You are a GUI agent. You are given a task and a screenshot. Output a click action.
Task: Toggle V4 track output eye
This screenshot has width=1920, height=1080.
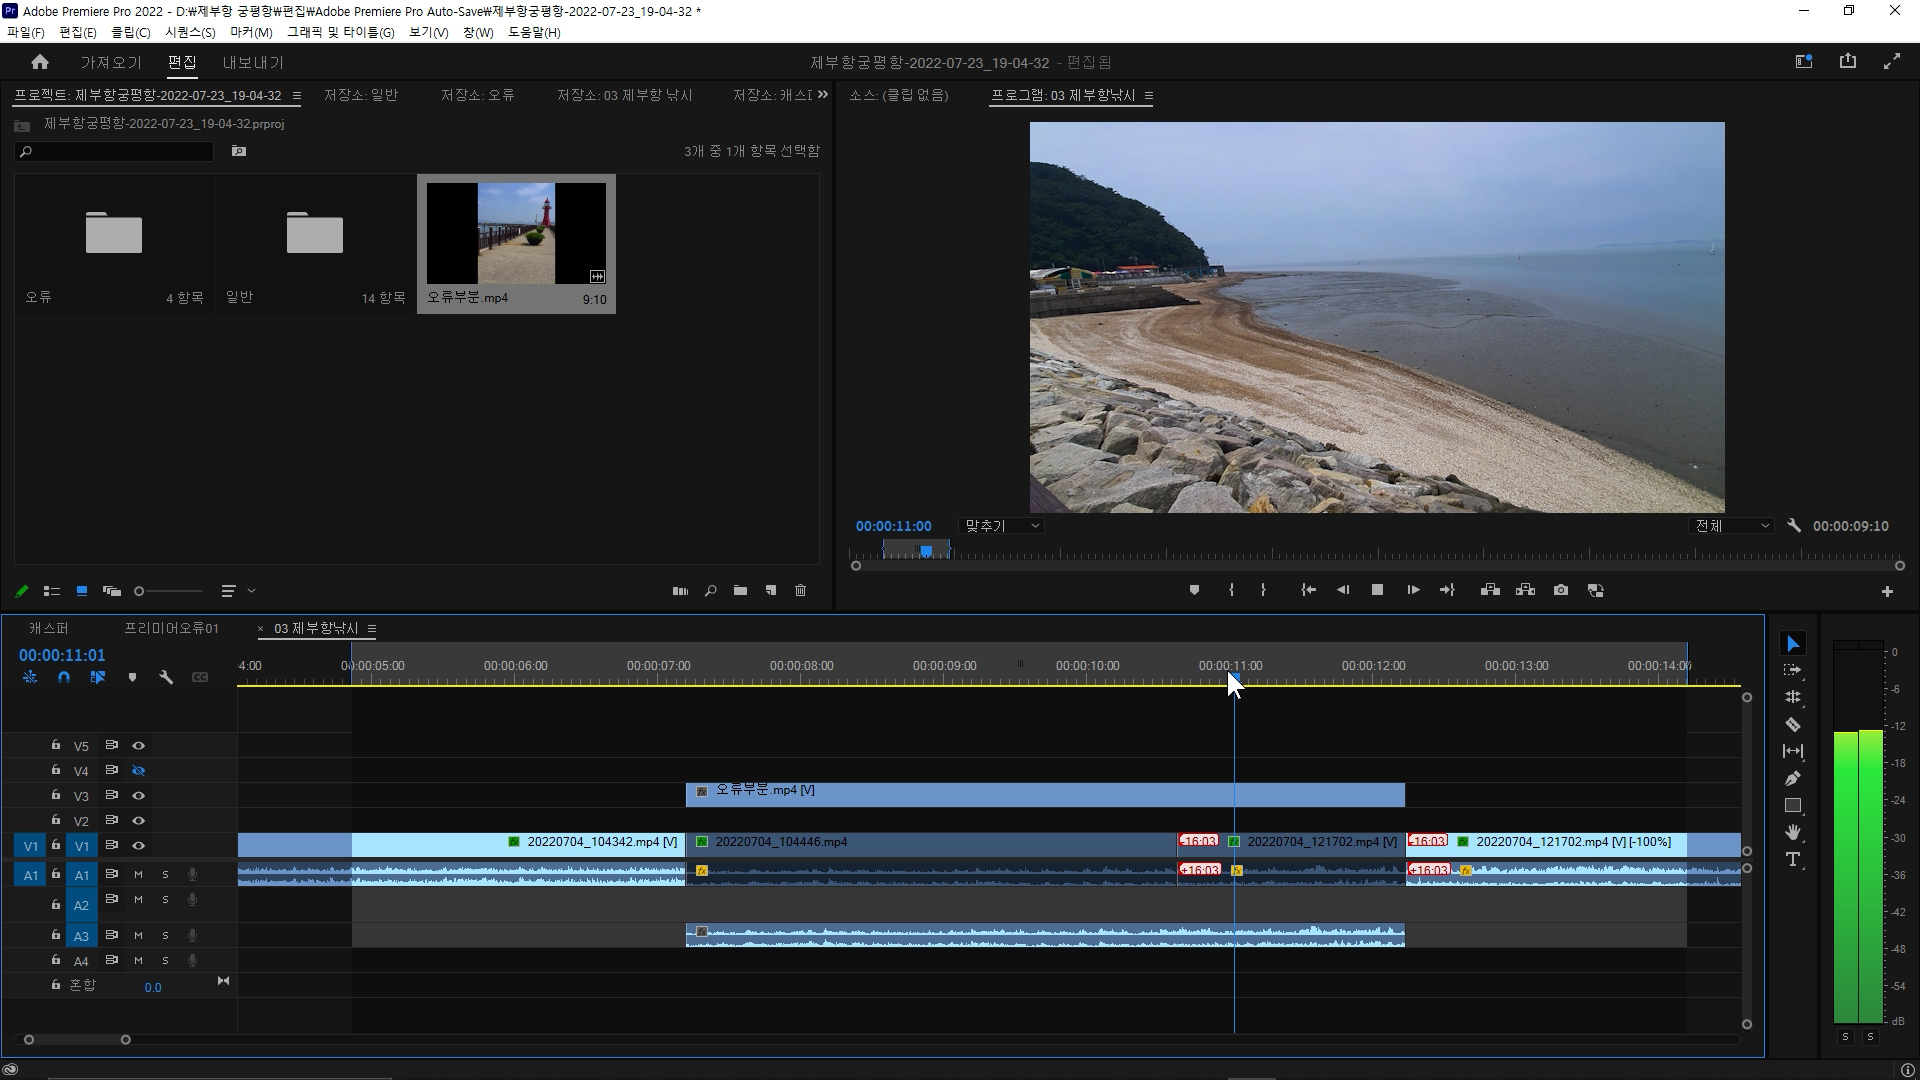(x=139, y=771)
